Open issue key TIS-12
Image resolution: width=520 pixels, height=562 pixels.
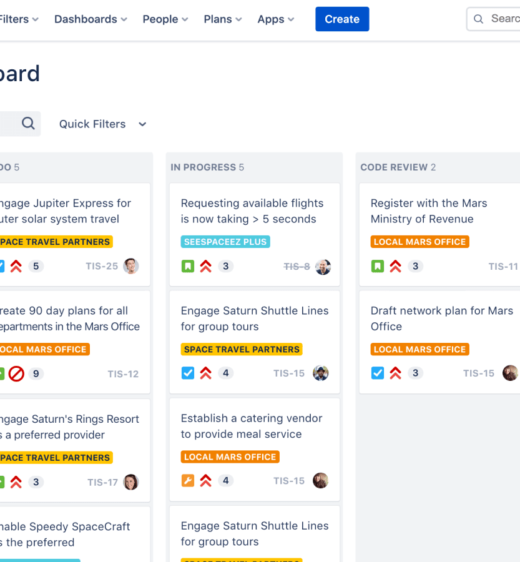[123, 374]
